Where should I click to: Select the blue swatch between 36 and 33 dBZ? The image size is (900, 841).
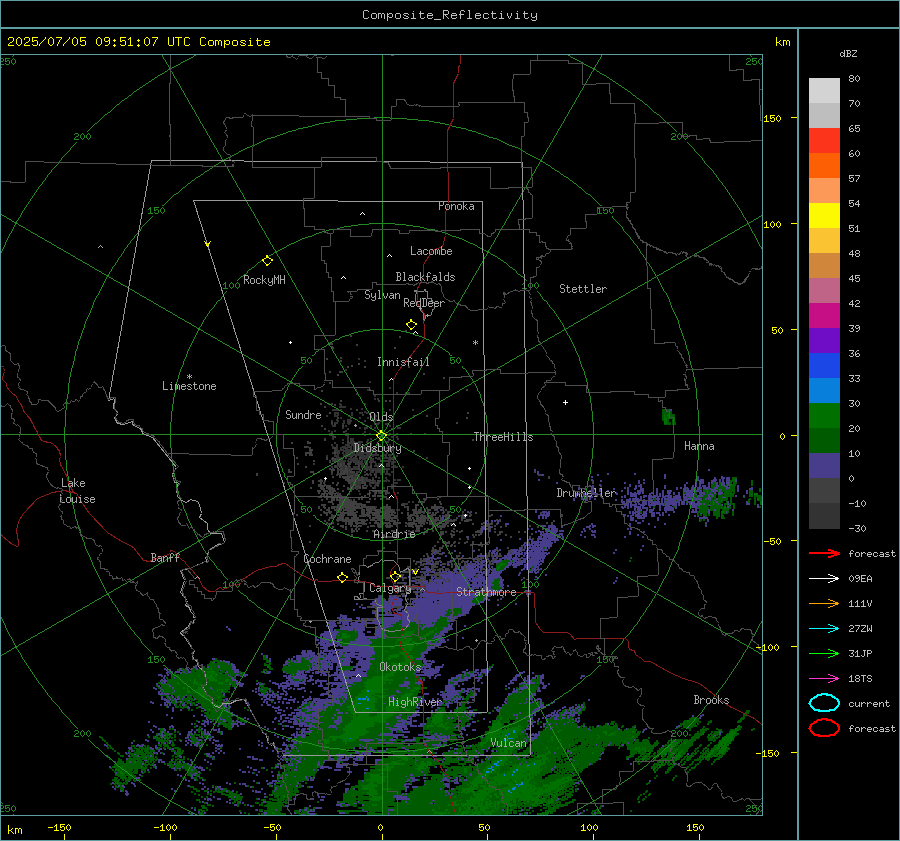pos(824,365)
